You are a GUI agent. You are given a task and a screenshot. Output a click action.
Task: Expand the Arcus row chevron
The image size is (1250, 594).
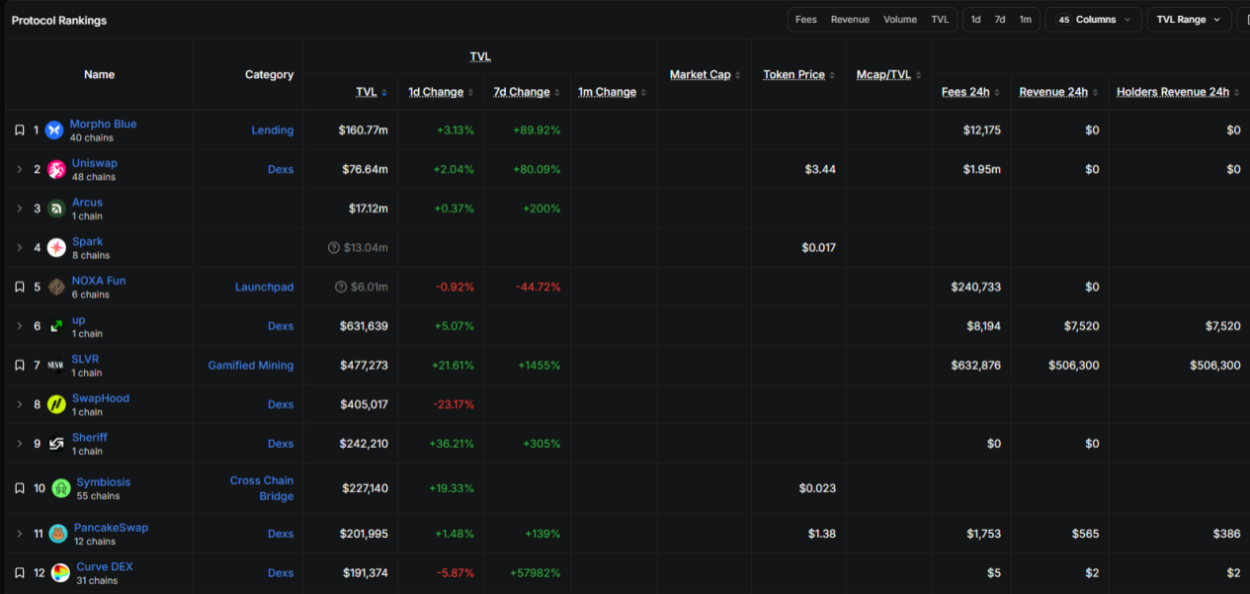click(19, 209)
